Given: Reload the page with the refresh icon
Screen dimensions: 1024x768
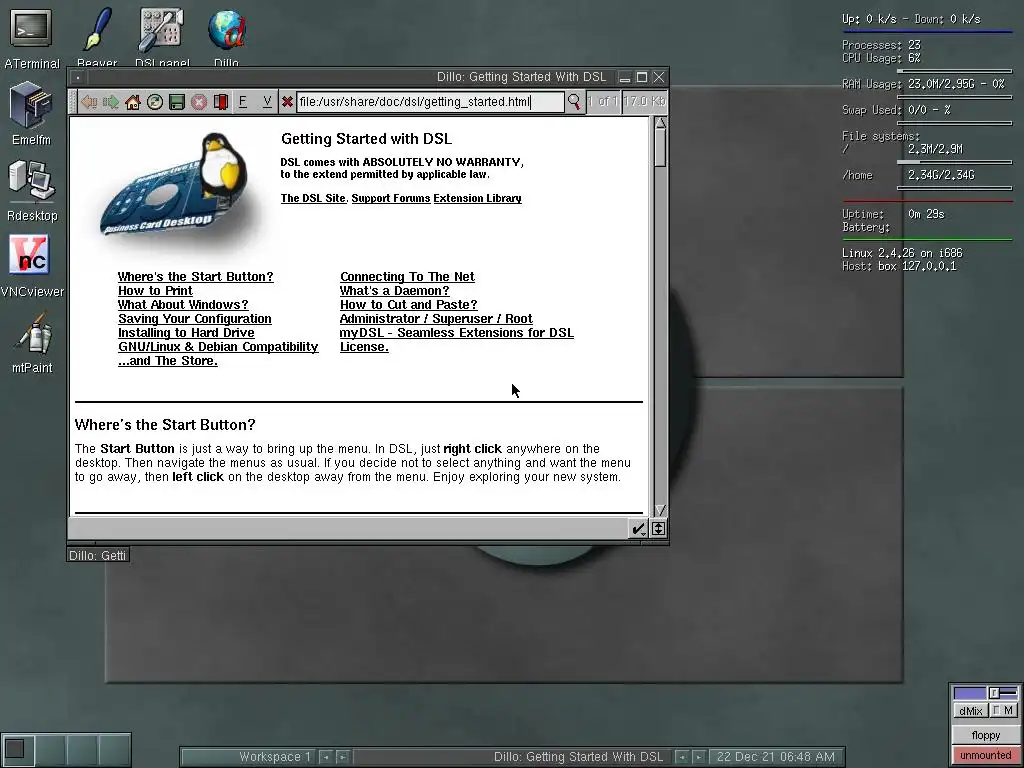Looking at the screenshot, I should pyautogui.click(x=155, y=102).
